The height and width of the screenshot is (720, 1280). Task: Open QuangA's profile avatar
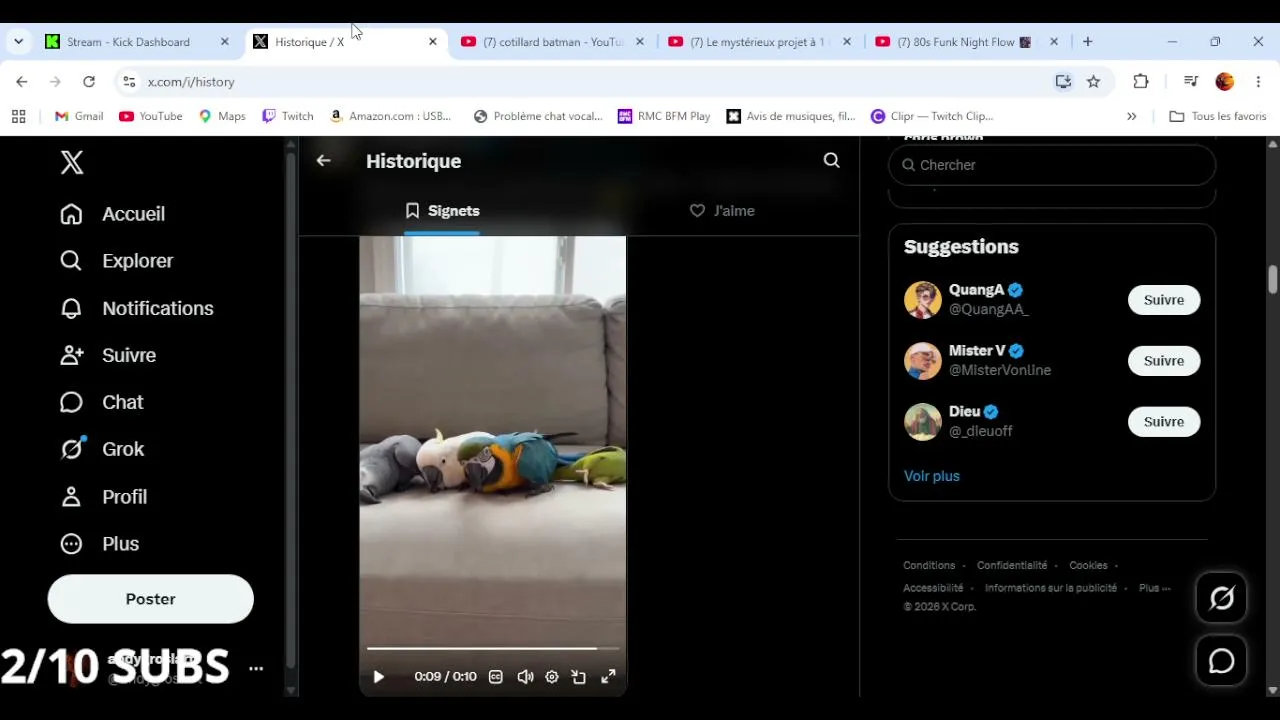[x=923, y=300]
